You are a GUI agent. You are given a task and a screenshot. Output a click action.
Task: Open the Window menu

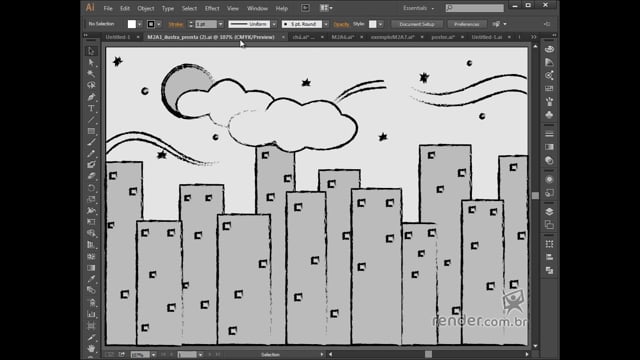[x=257, y=8]
